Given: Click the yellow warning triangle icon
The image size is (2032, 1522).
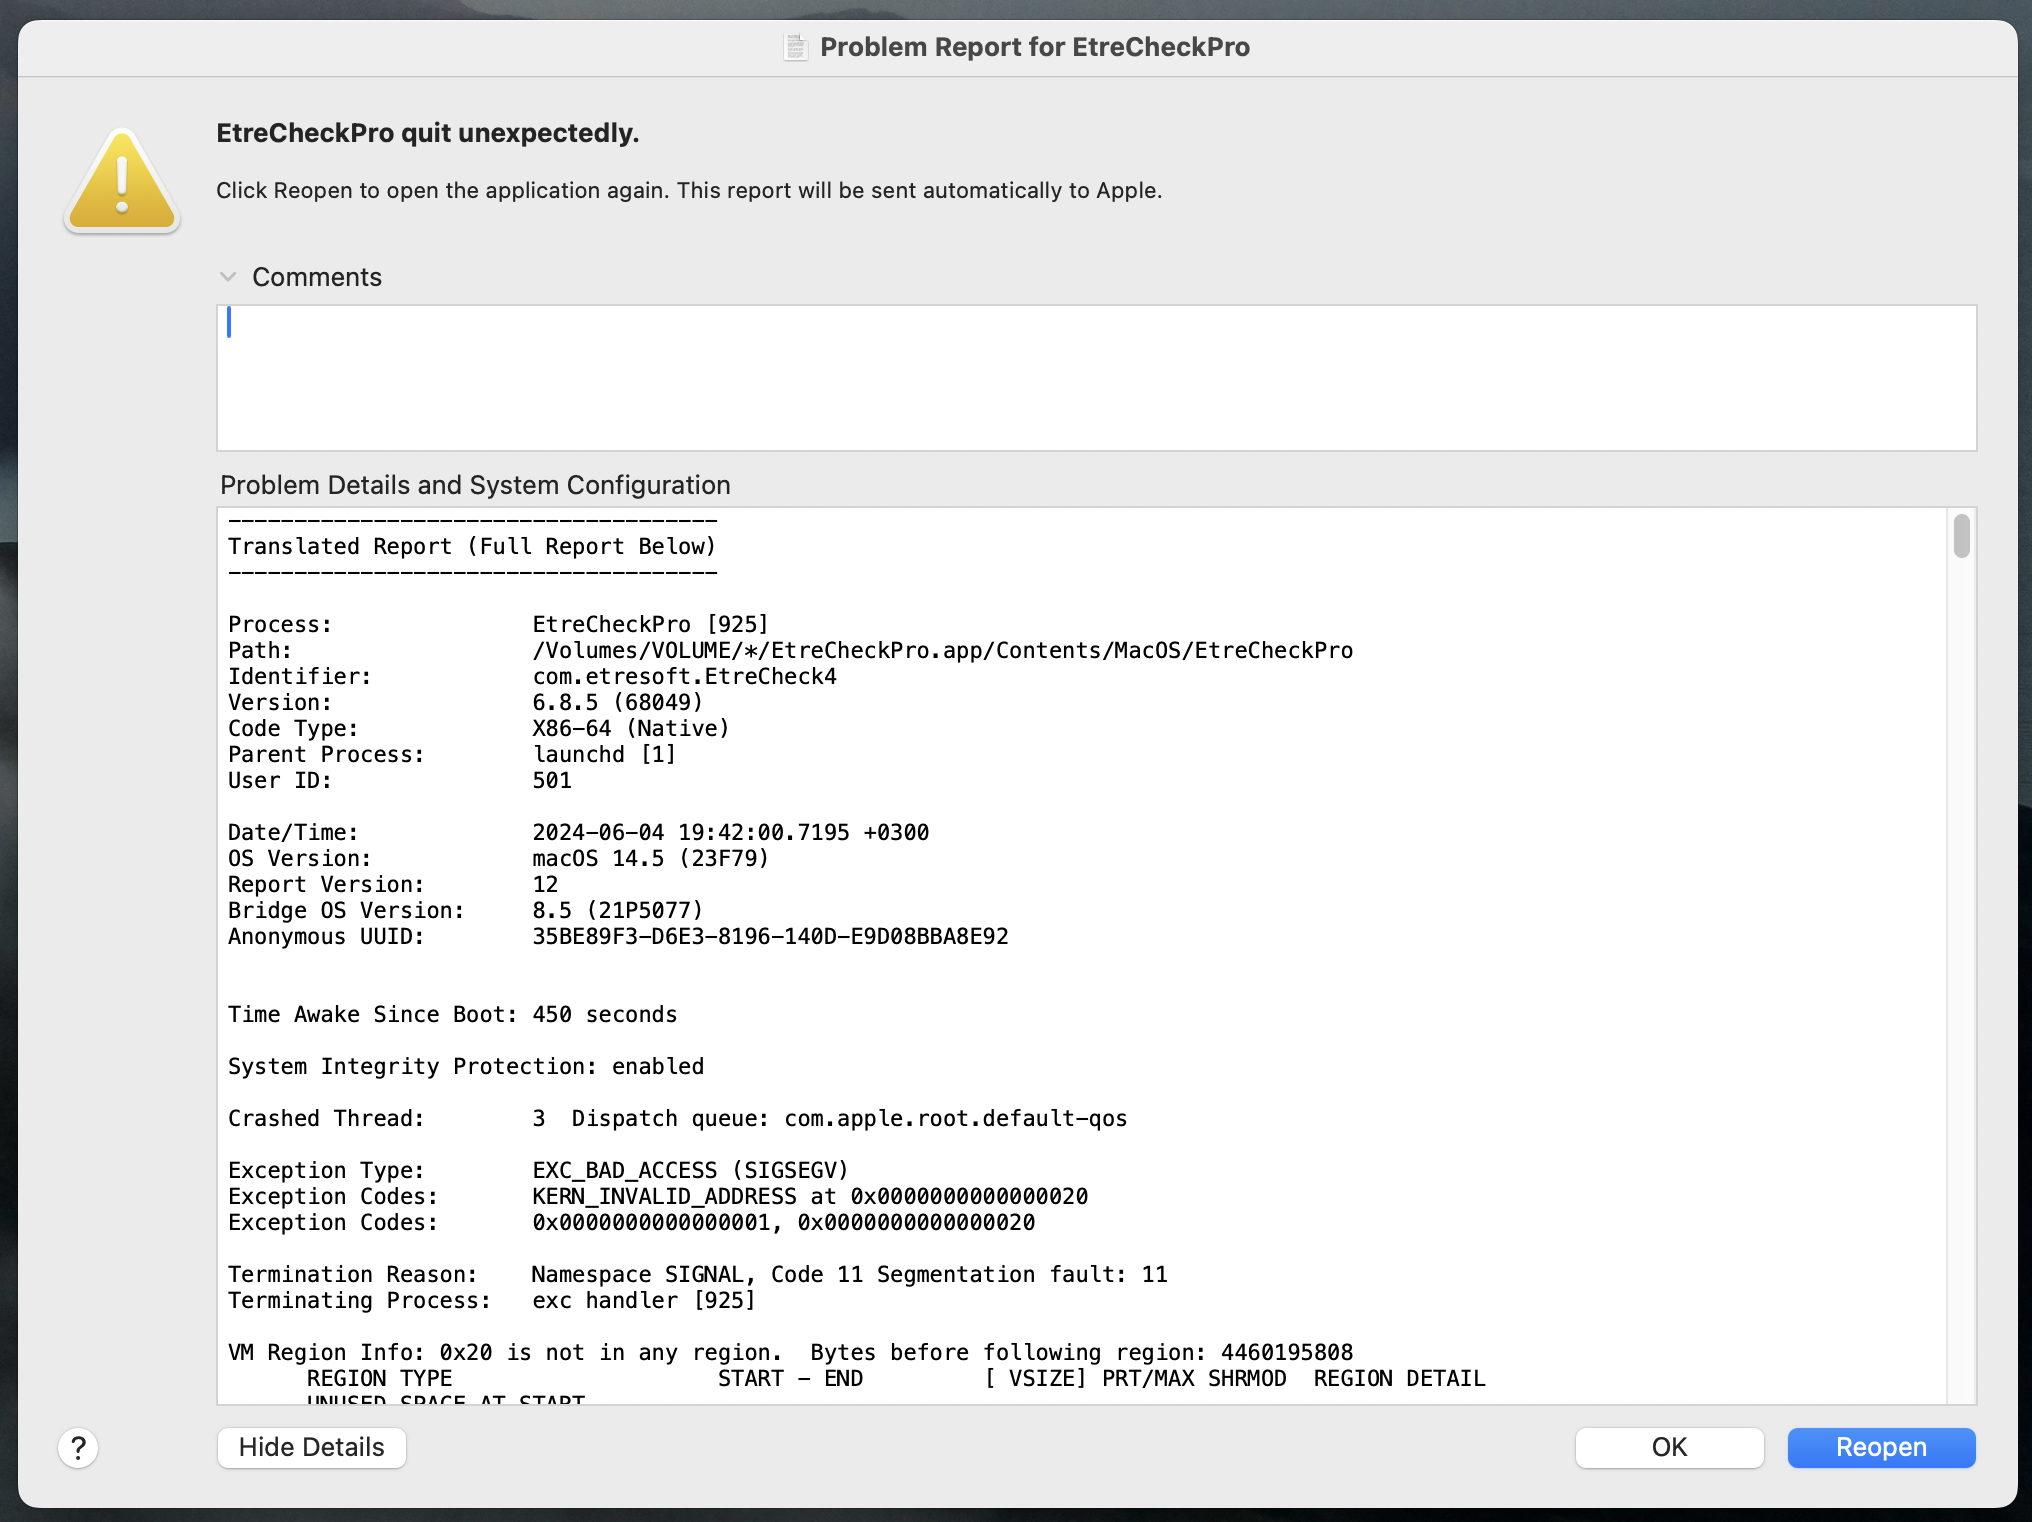Looking at the screenshot, I should (122, 182).
